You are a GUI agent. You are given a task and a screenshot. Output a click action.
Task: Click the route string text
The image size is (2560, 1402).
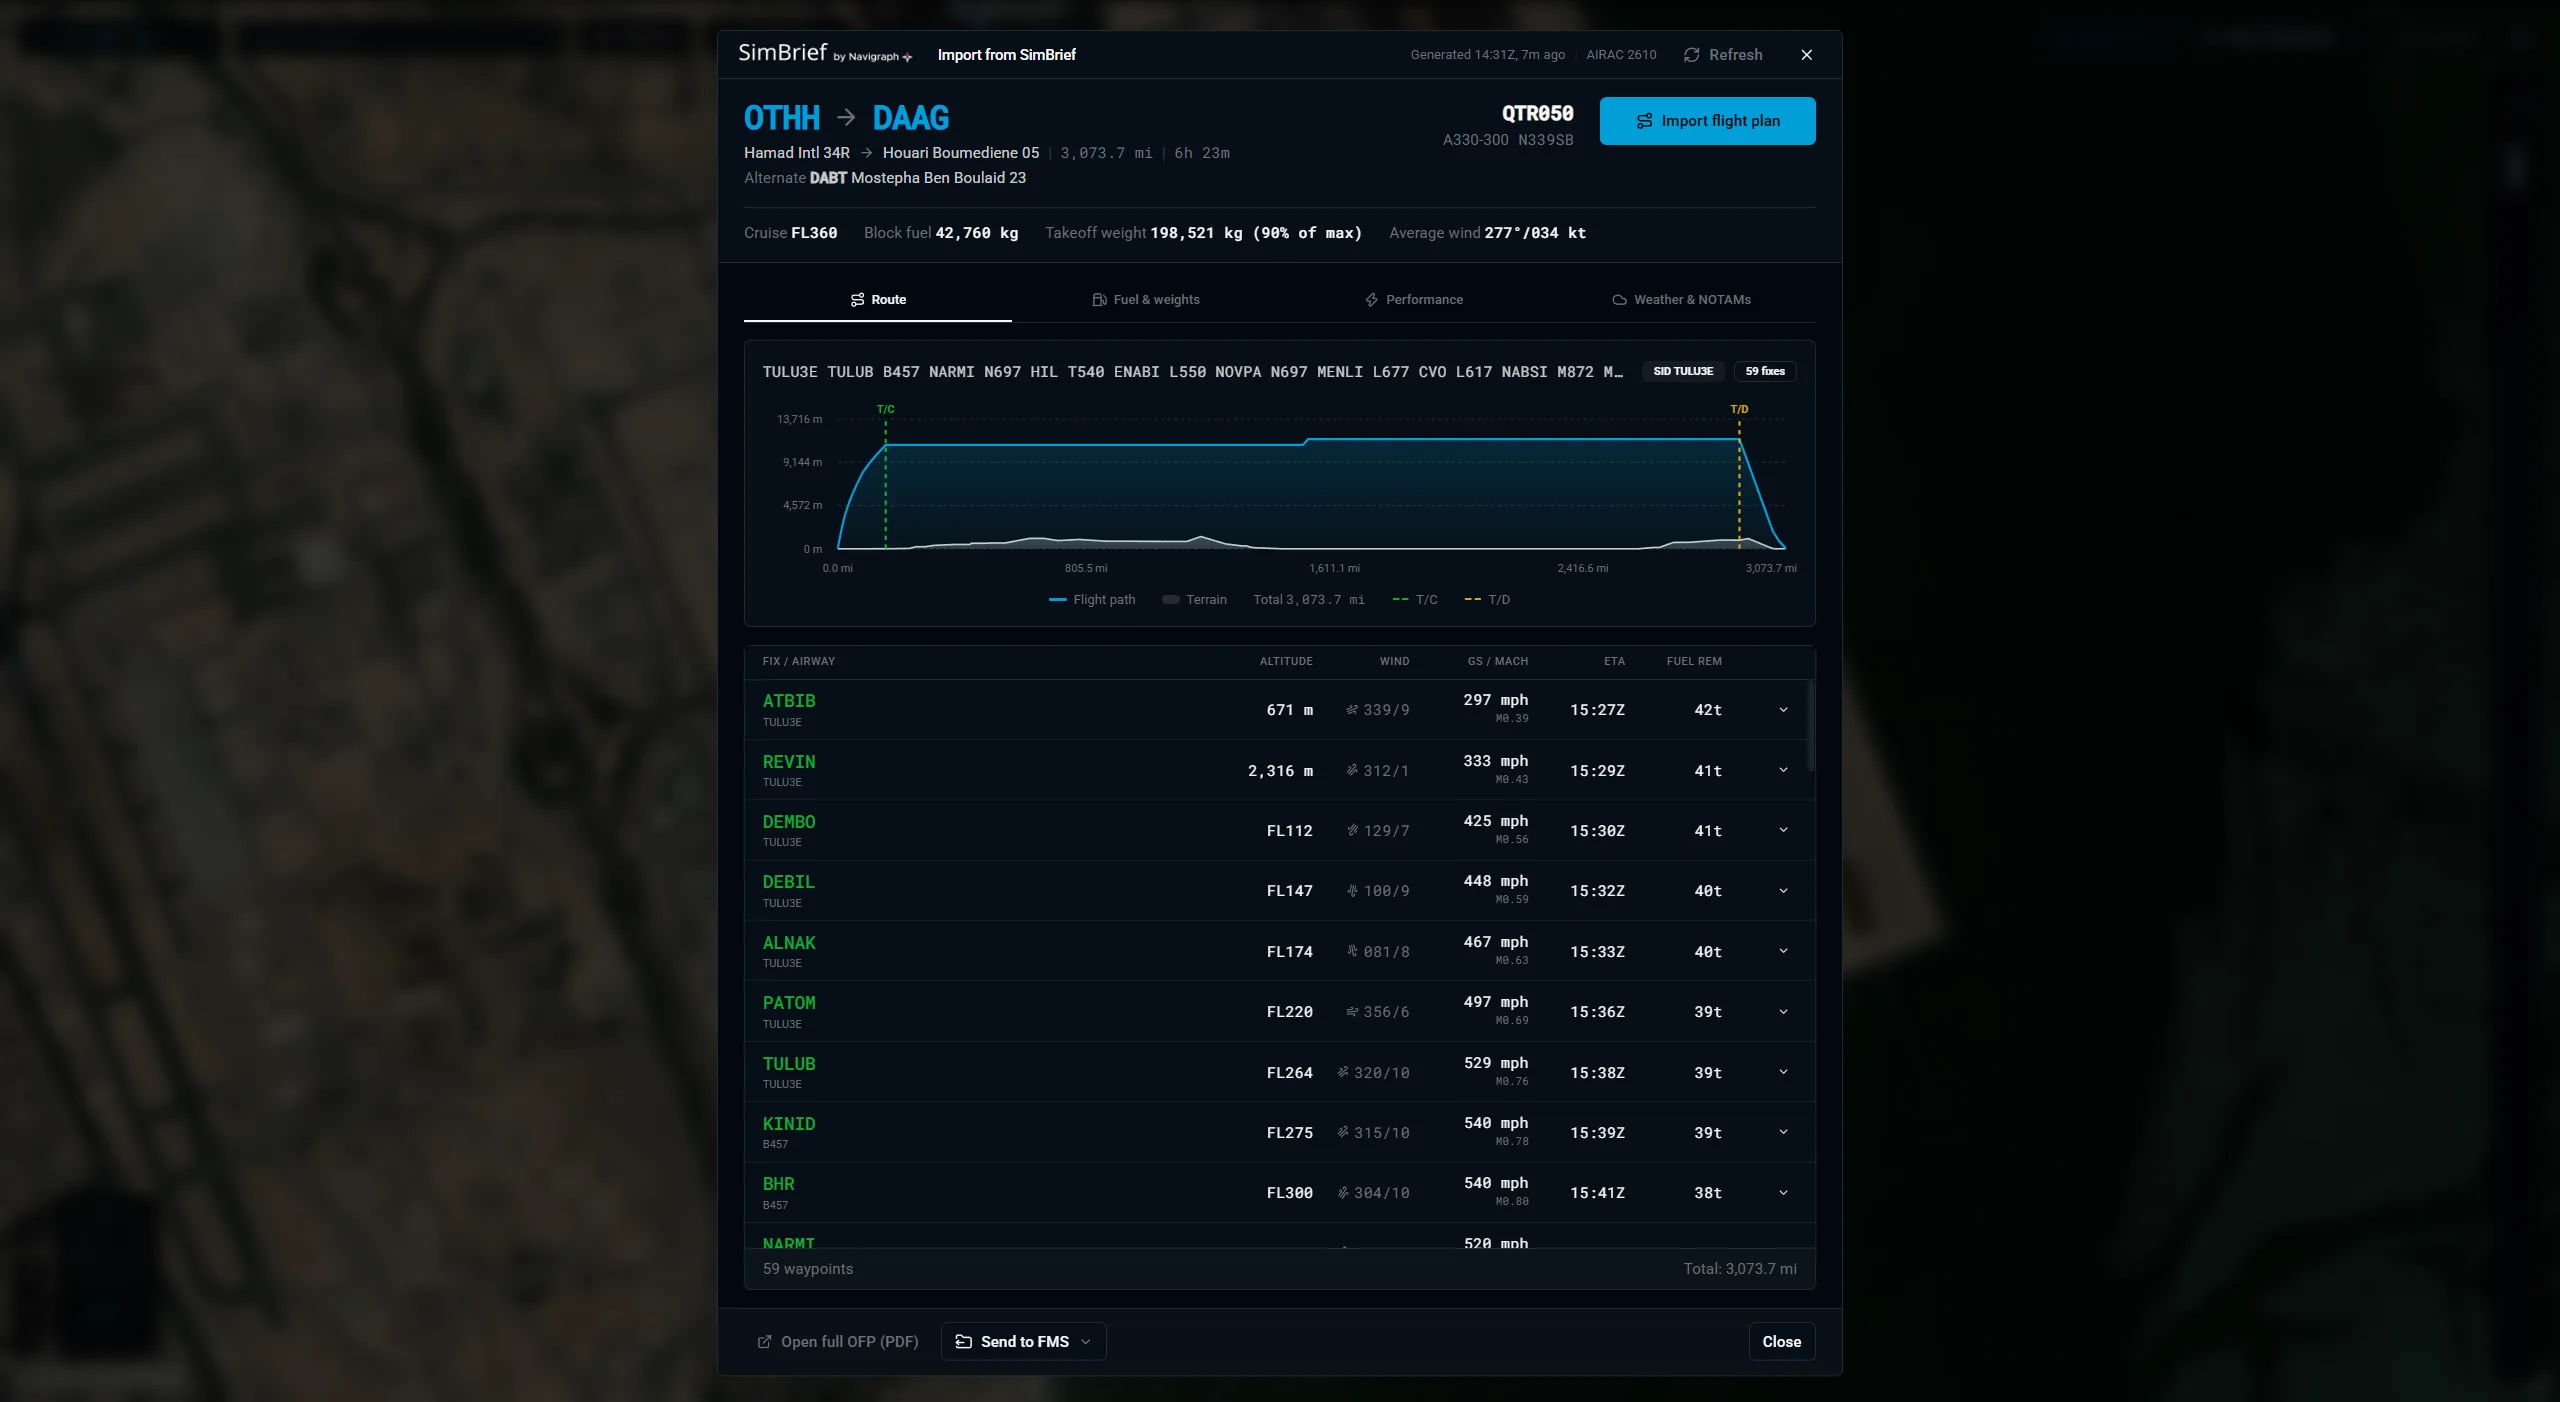[1193, 372]
